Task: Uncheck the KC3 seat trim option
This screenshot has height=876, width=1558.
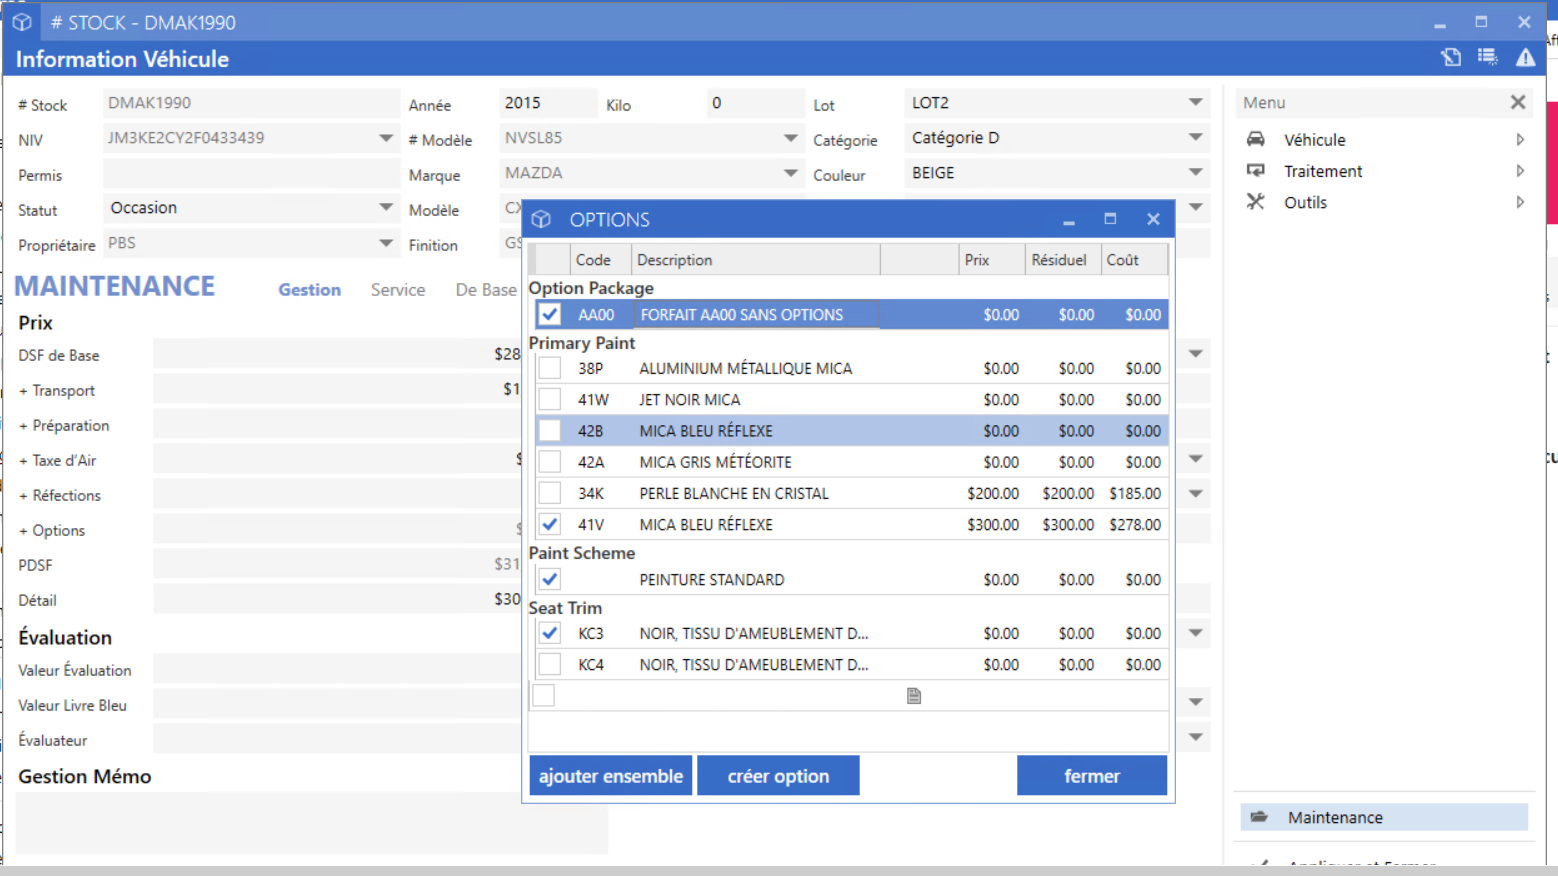Action: (x=549, y=633)
